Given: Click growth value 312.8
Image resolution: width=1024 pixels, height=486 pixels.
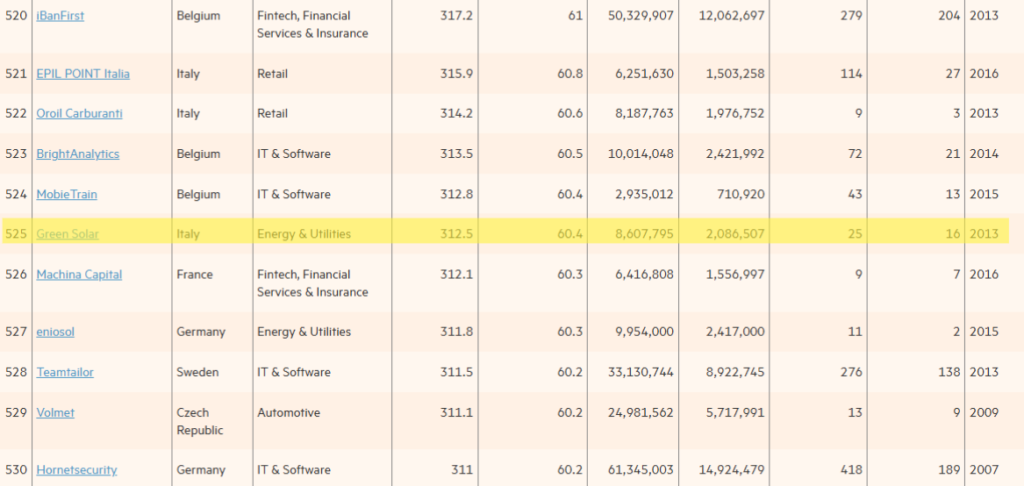Looking at the screenshot, I should coord(456,195).
